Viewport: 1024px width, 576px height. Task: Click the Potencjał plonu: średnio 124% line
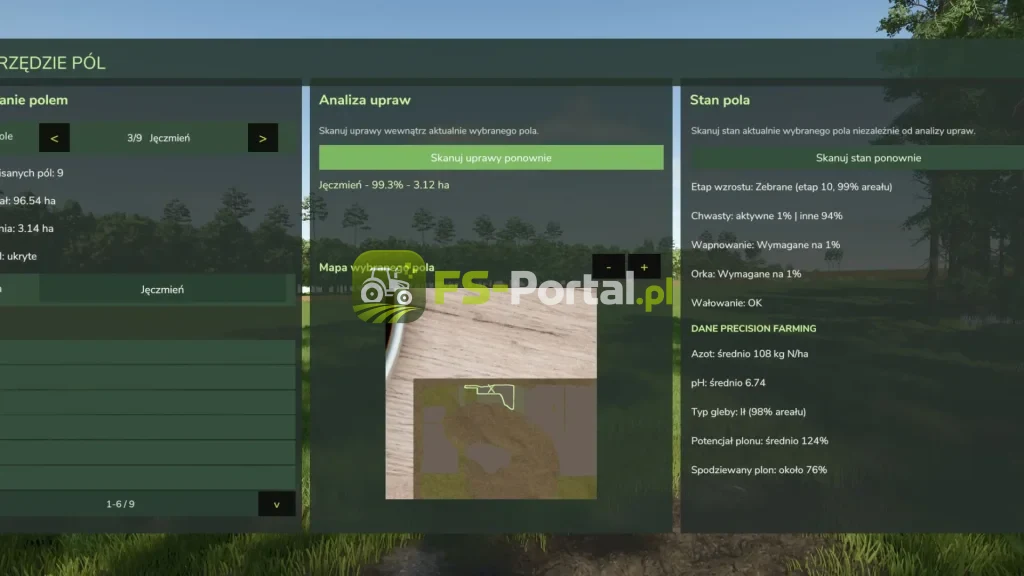tap(760, 441)
